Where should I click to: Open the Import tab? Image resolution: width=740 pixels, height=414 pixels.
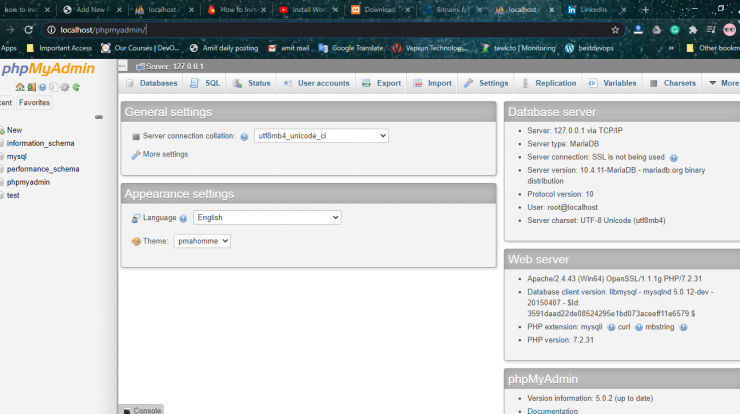pyautogui.click(x=433, y=83)
